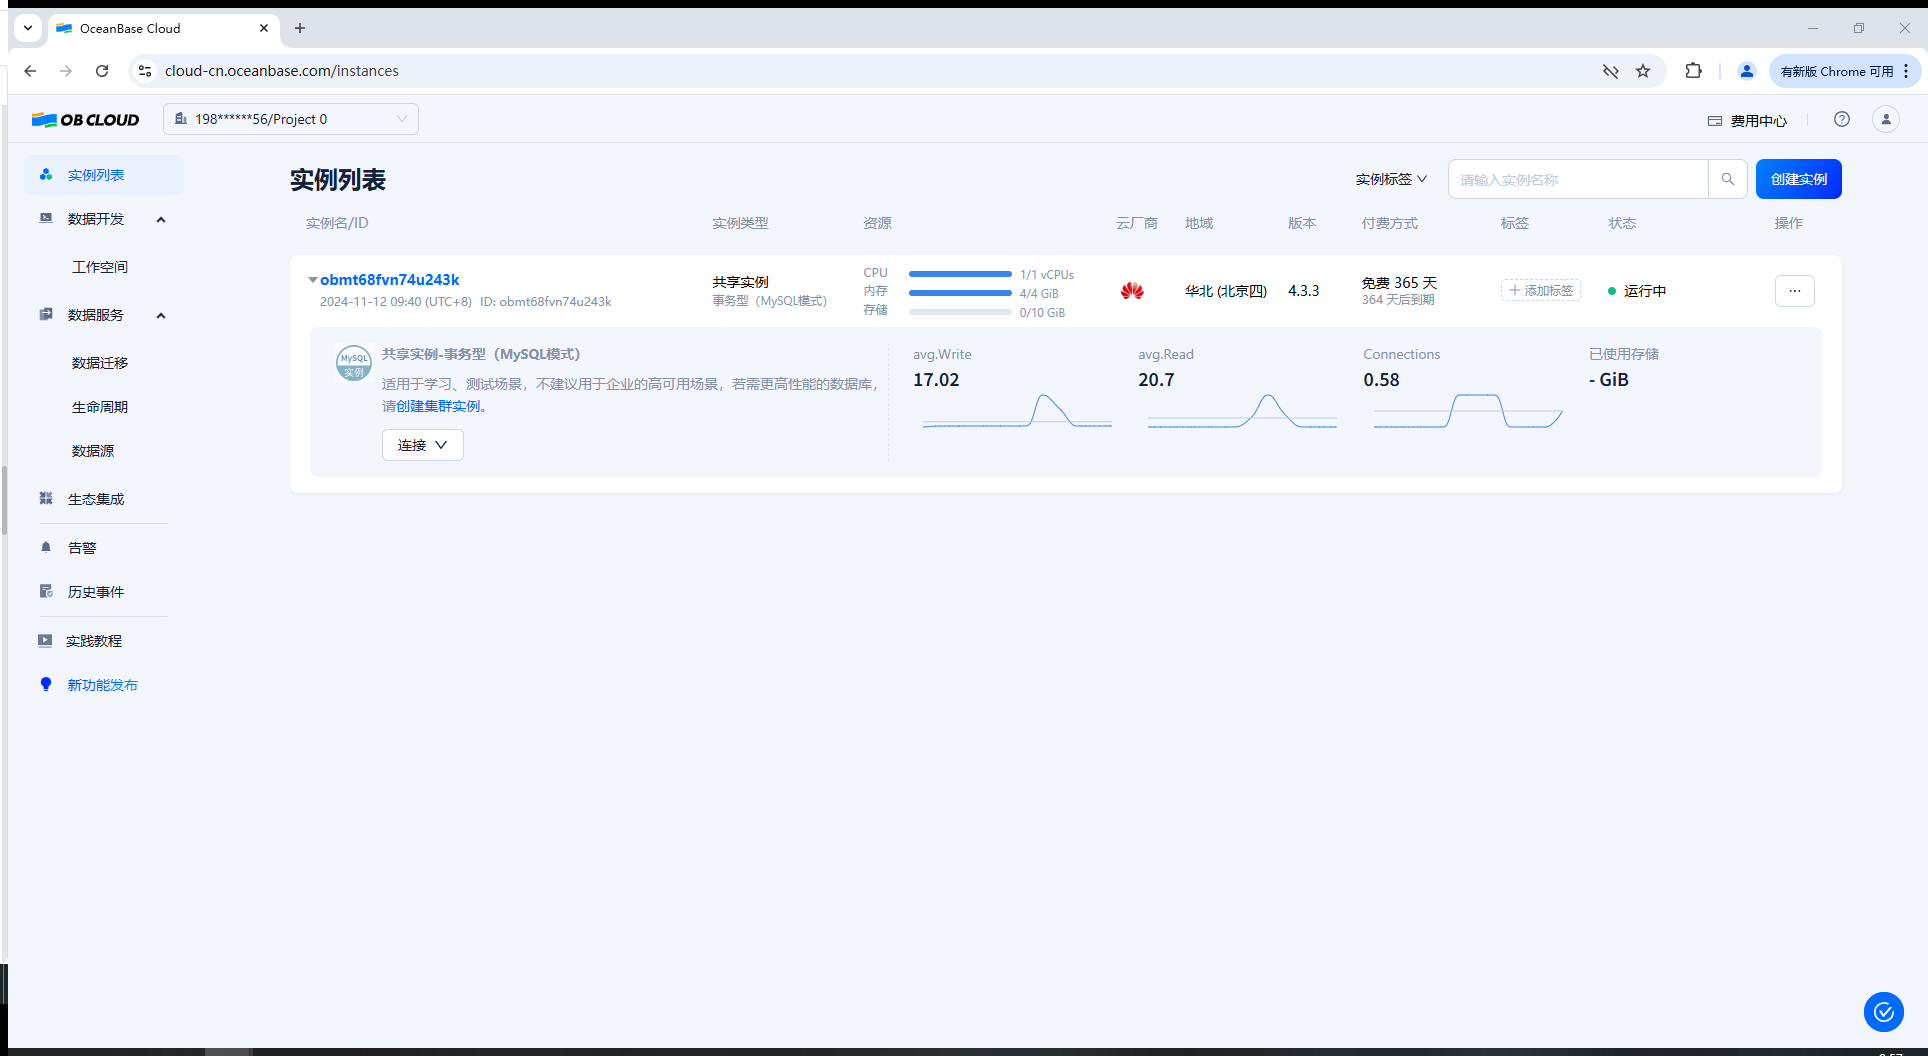
Task: Collapse the obmt68fvn74u243k instance details
Action: click(313, 280)
